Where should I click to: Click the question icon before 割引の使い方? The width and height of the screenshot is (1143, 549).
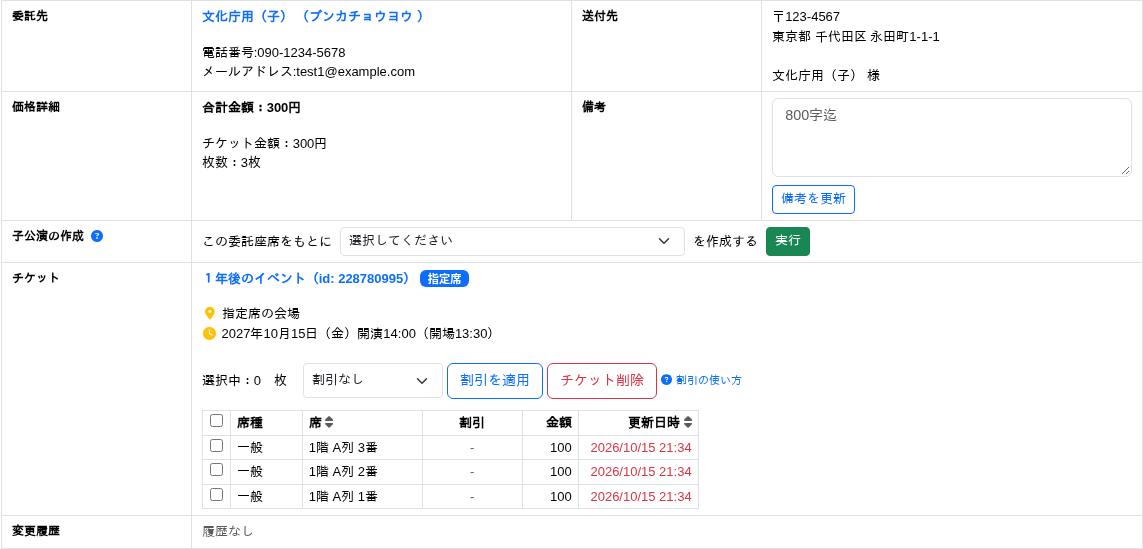click(x=666, y=380)
